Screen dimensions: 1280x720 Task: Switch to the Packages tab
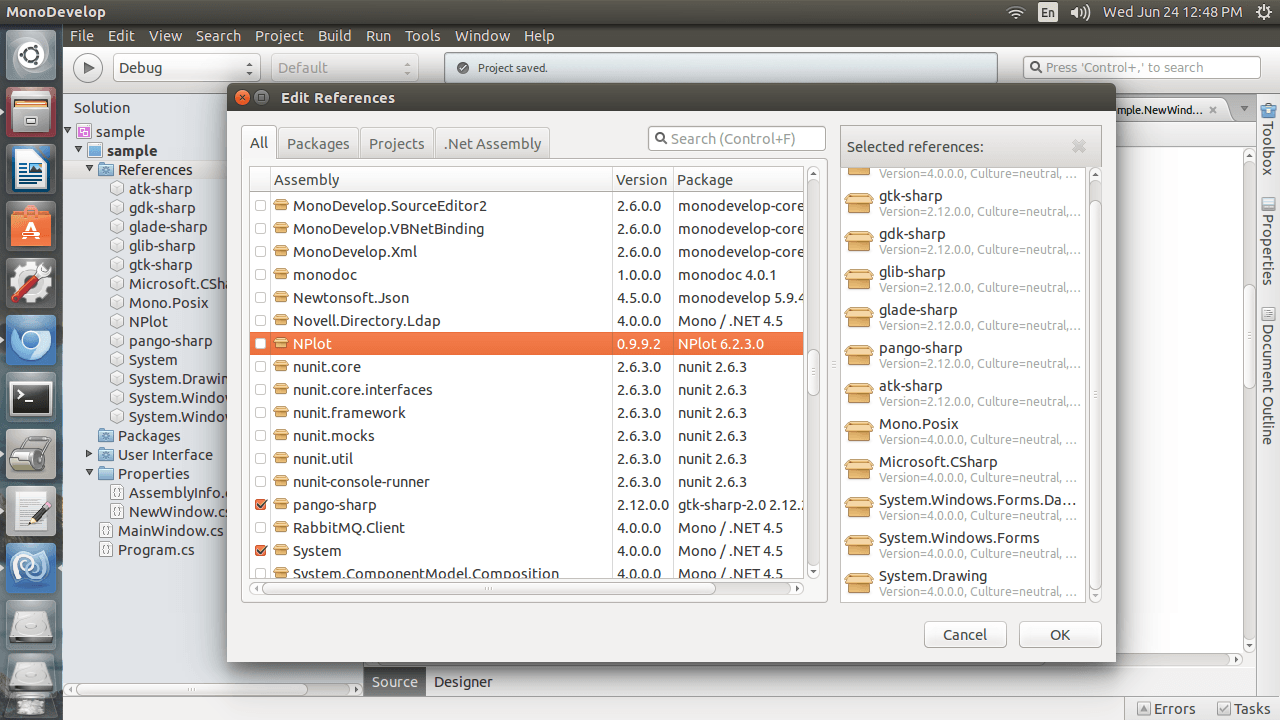tap(318, 144)
